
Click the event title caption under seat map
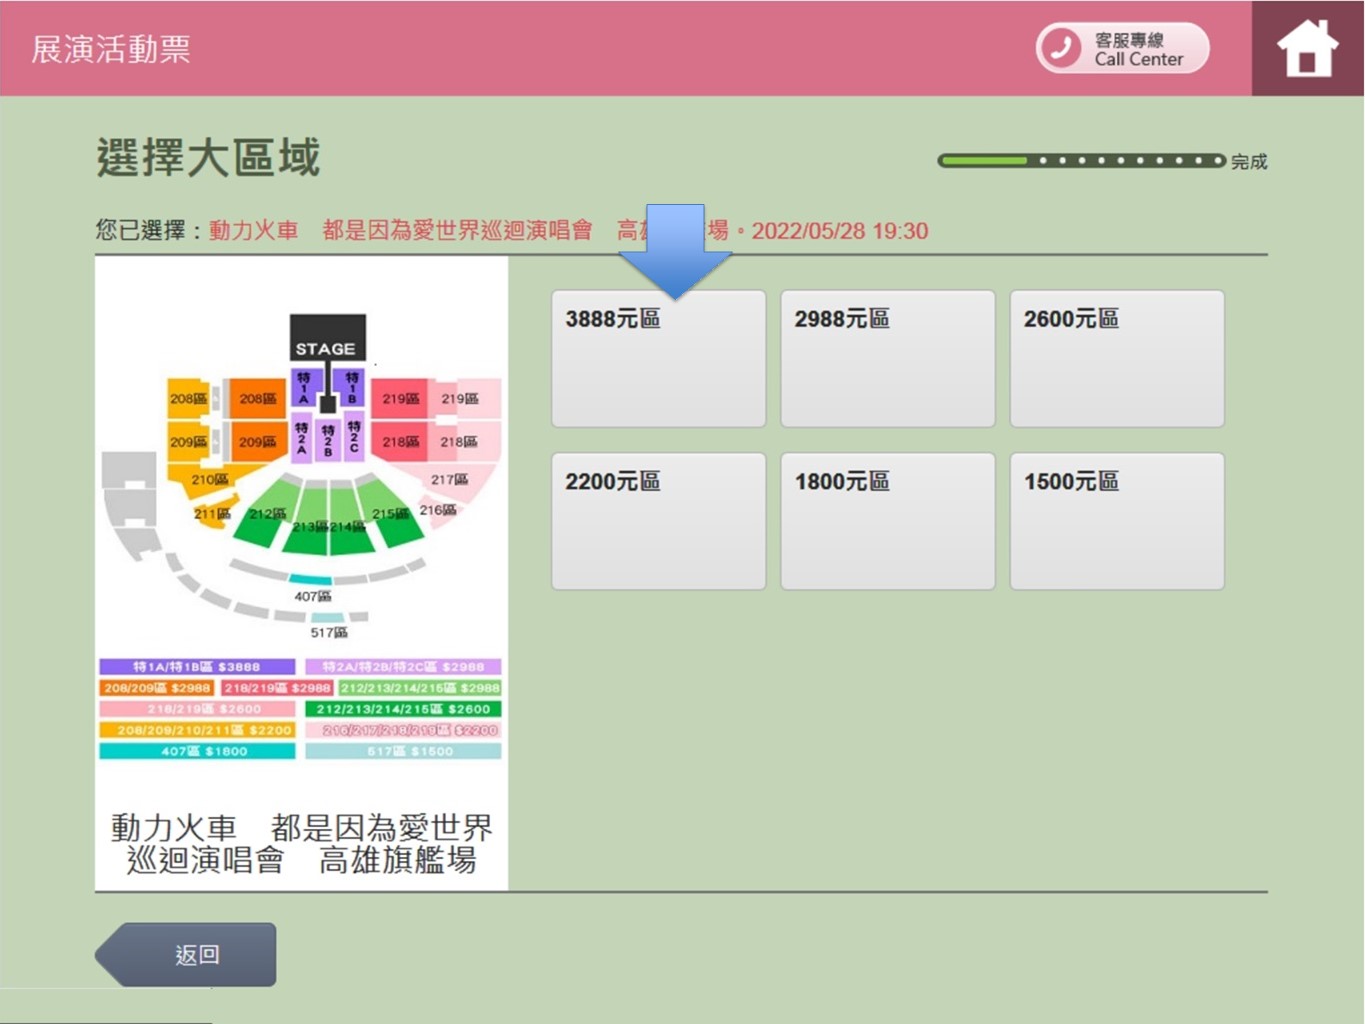pos(301,844)
